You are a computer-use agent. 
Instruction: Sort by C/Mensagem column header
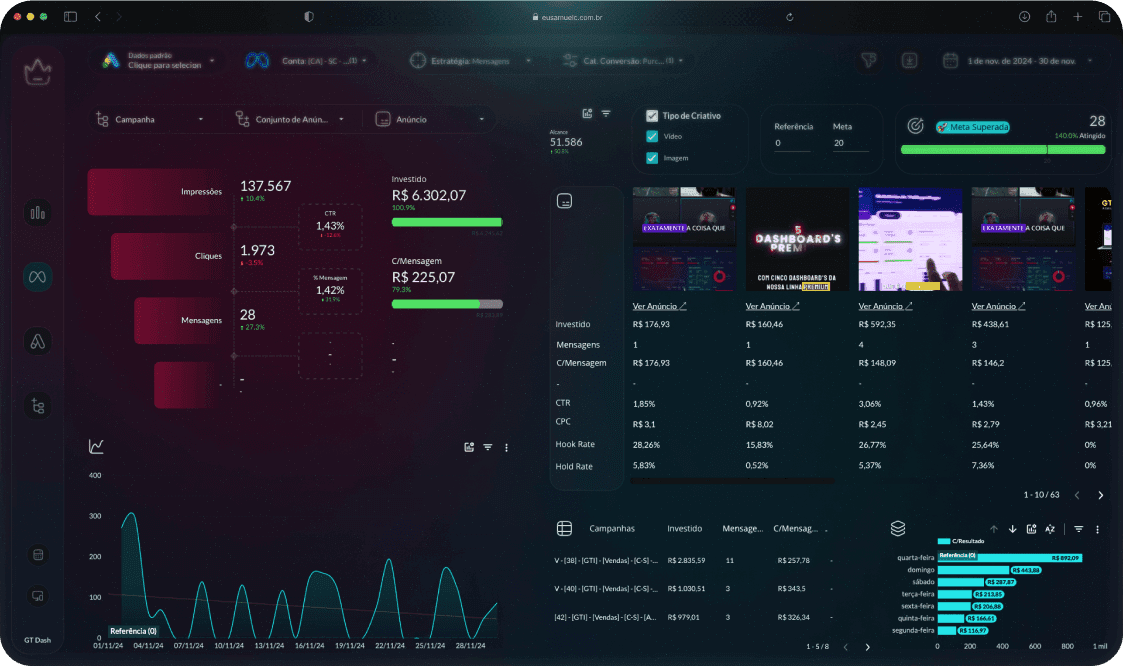click(x=796, y=529)
